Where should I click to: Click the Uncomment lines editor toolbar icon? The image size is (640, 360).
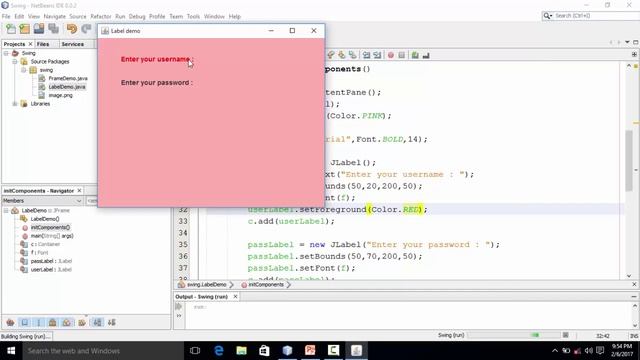pyautogui.click(x=426, y=55)
